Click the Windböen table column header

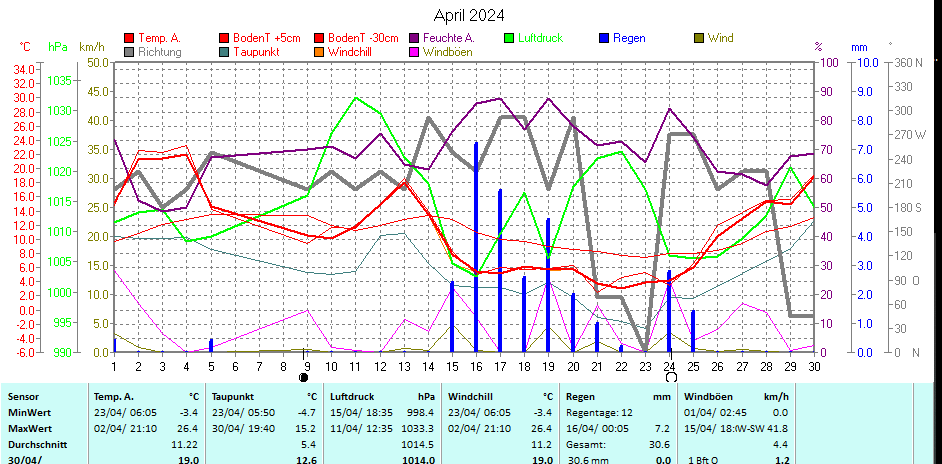(707, 397)
